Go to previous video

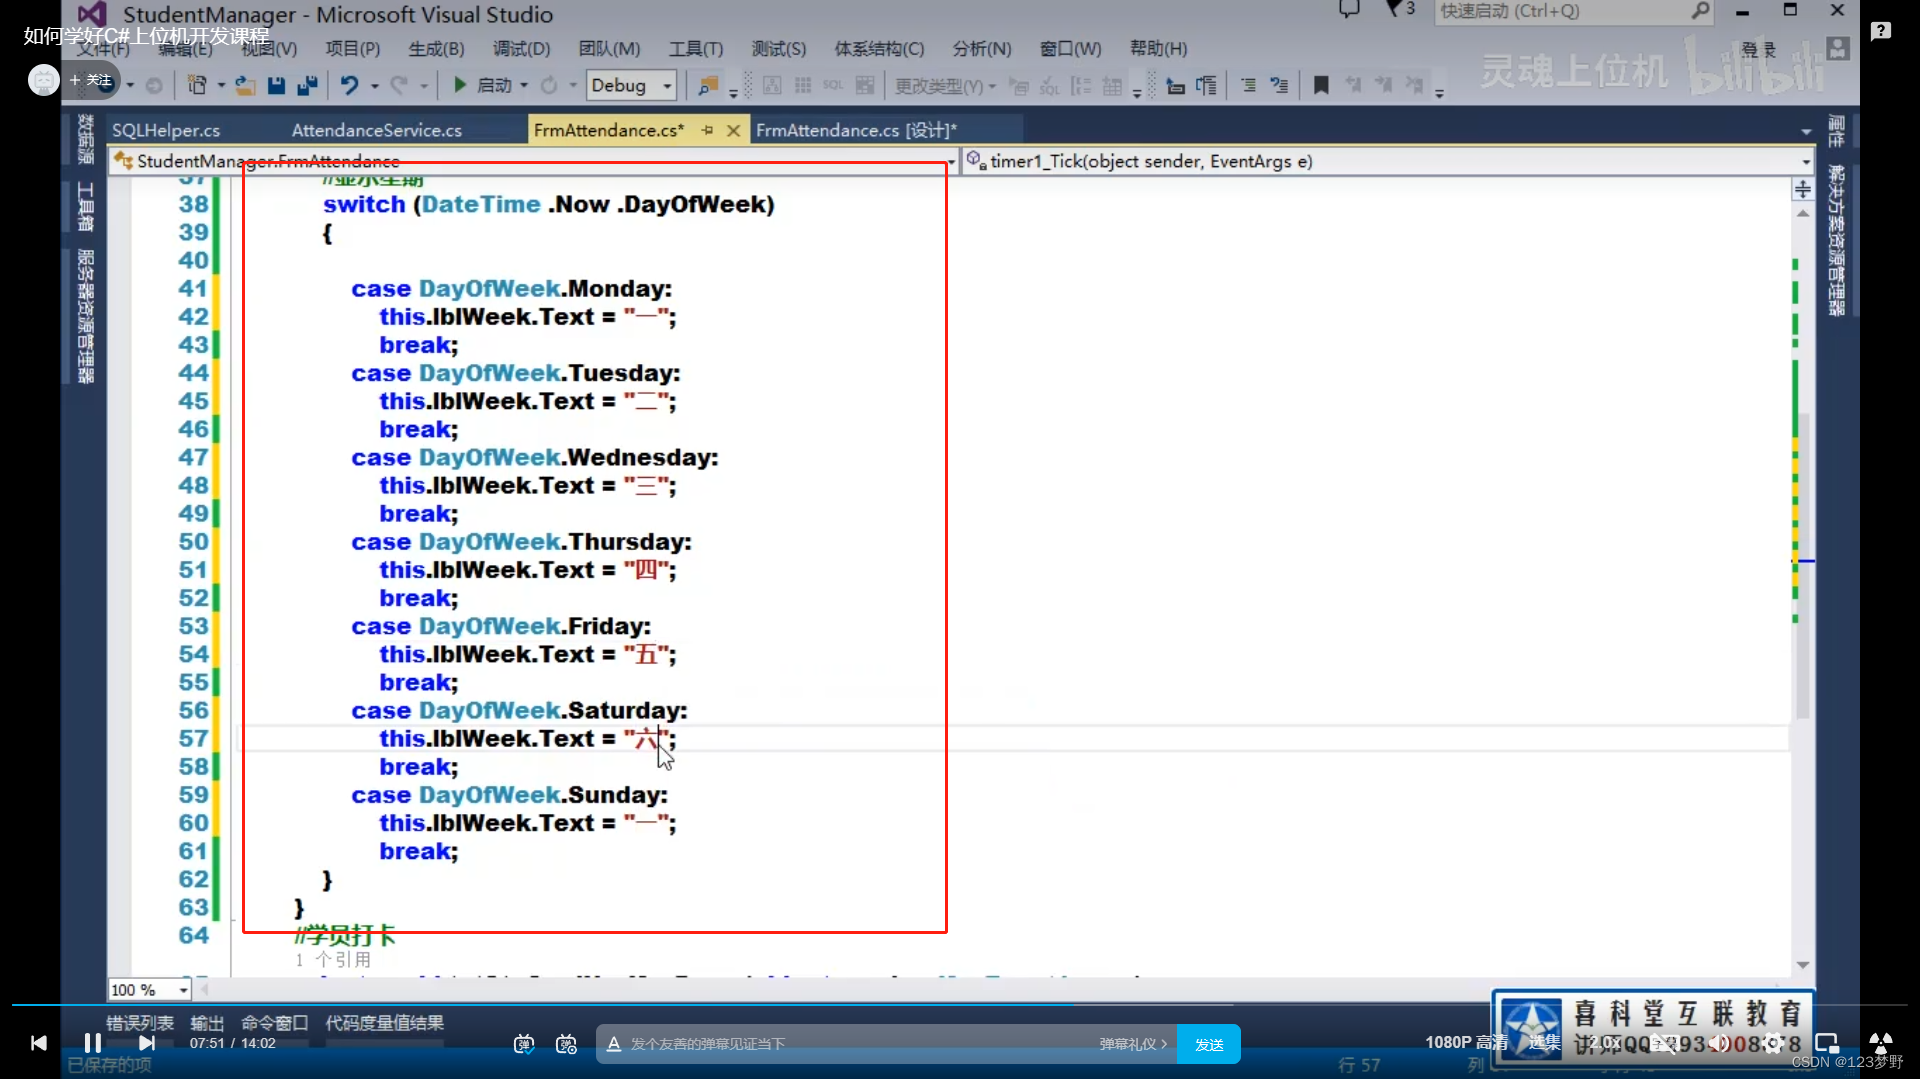point(39,1043)
